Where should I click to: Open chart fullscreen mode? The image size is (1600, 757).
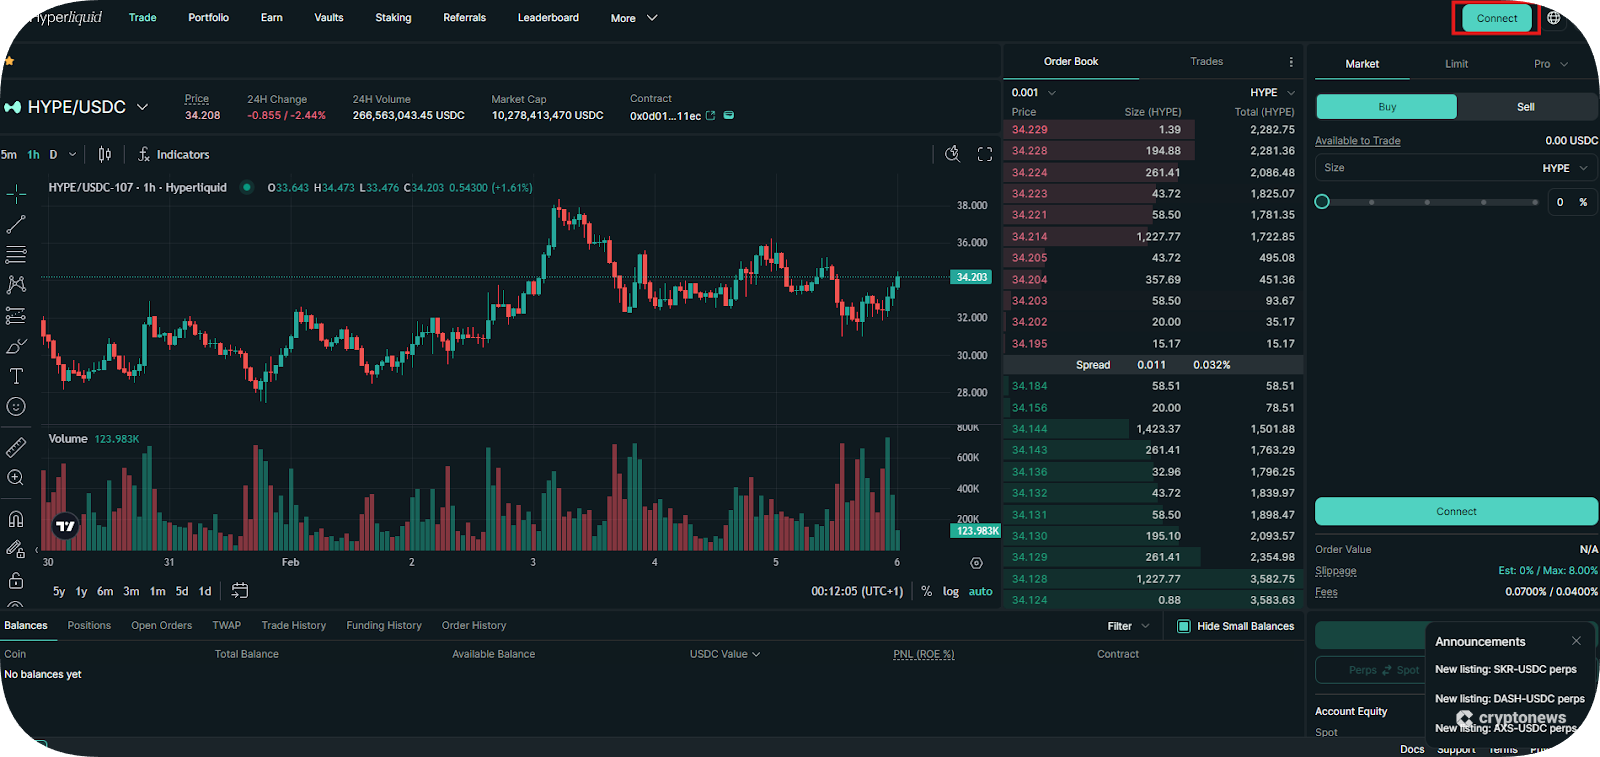985,154
